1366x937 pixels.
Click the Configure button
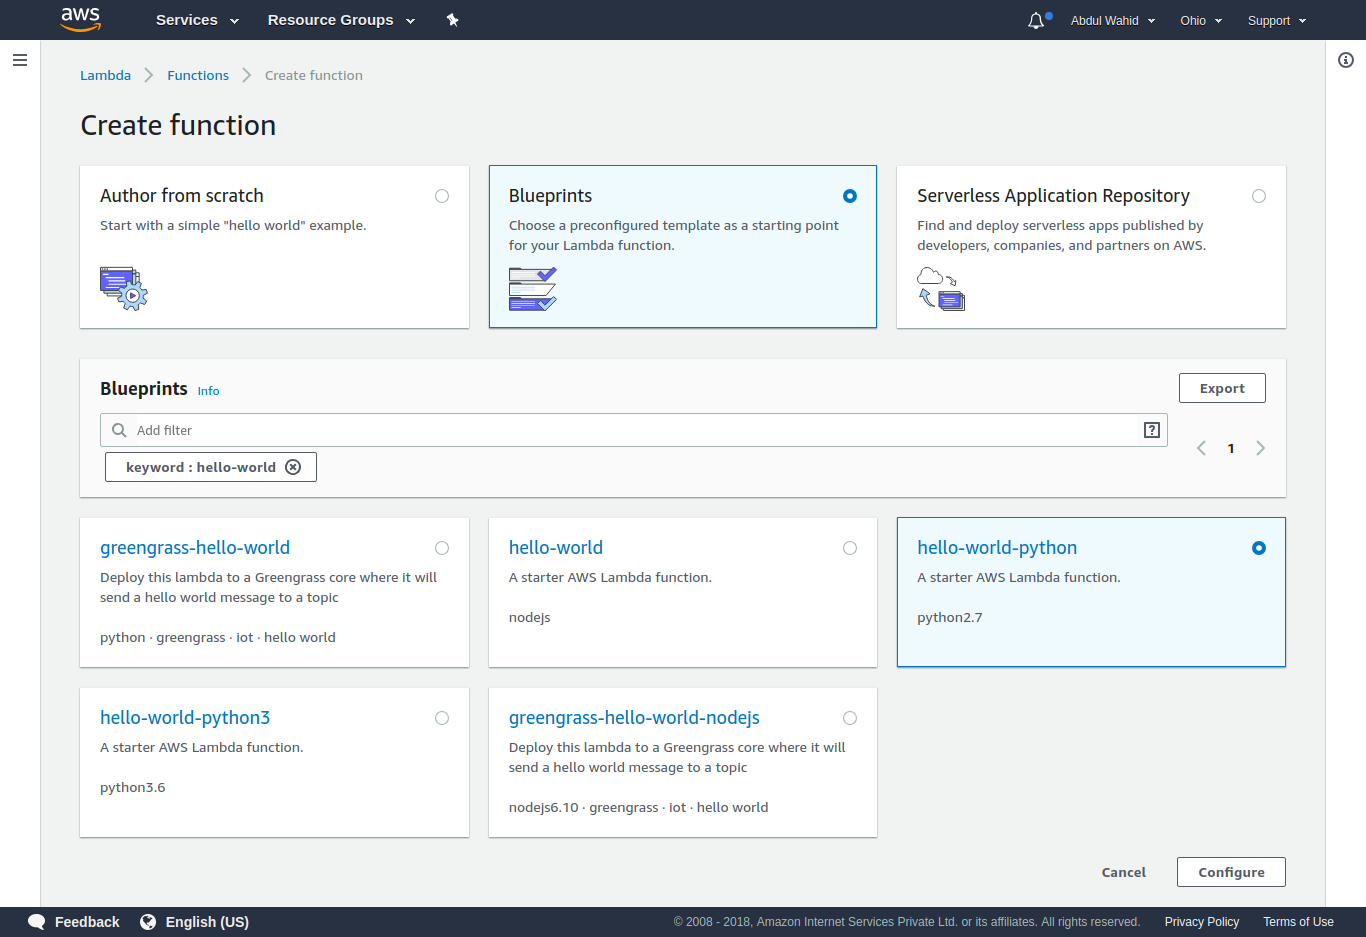click(1231, 872)
